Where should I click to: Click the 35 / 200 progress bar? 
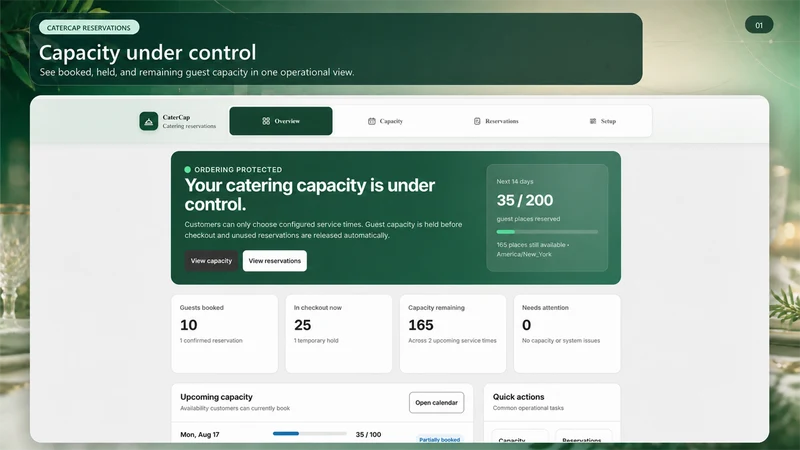pyautogui.click(x=547, y=232)
